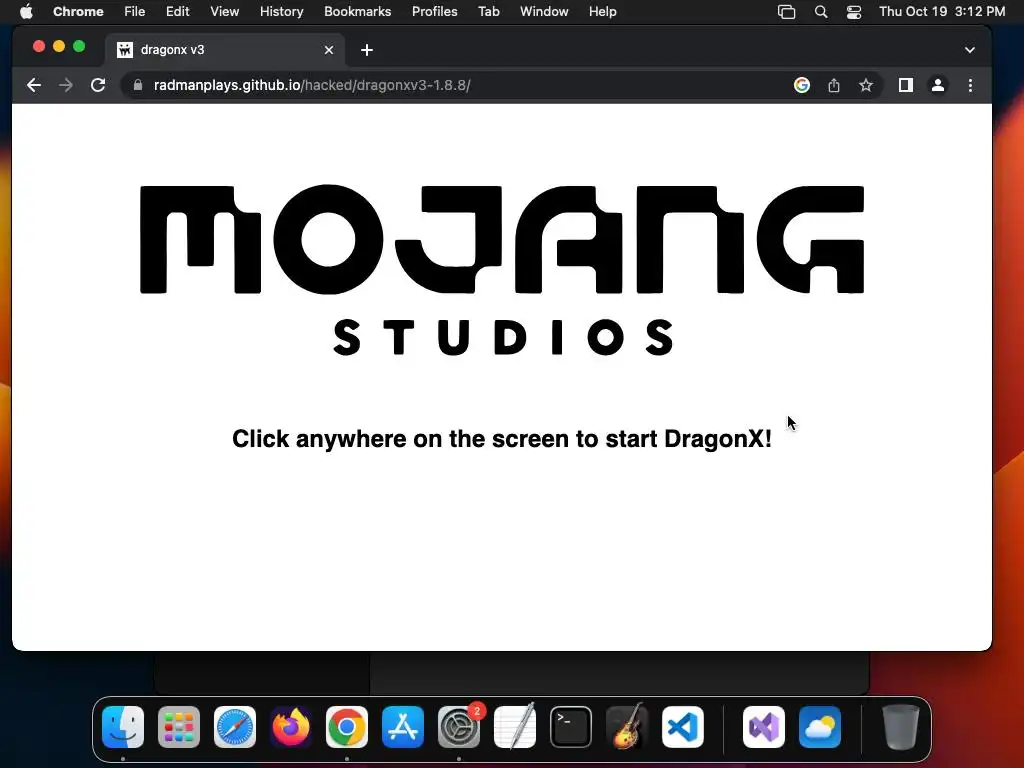Select the dragonx v3 tab

(225, 50)
